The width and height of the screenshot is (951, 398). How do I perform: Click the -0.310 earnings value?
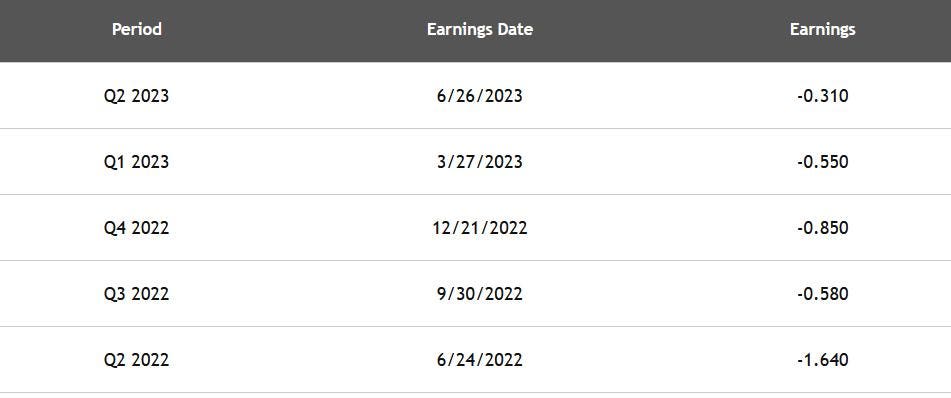pyautogui.click(x=822, y=96)
